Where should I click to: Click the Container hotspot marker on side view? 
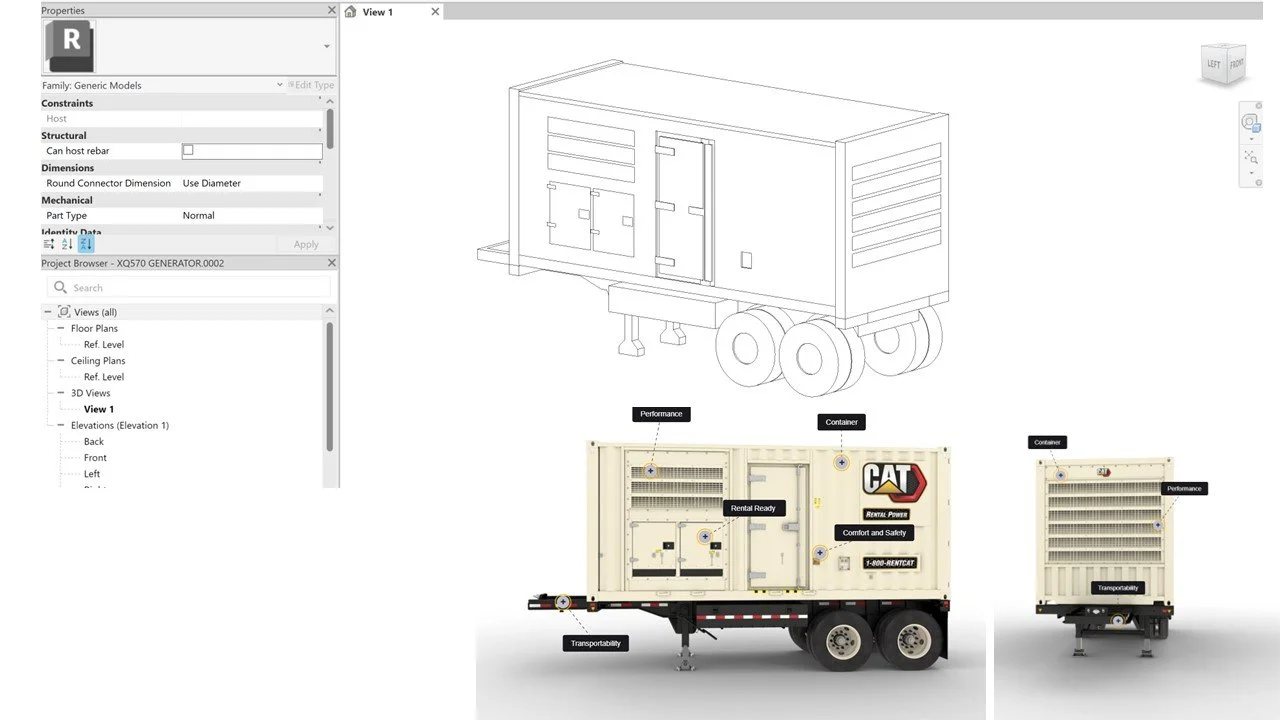pyautogui.click(x=842, y=462)
